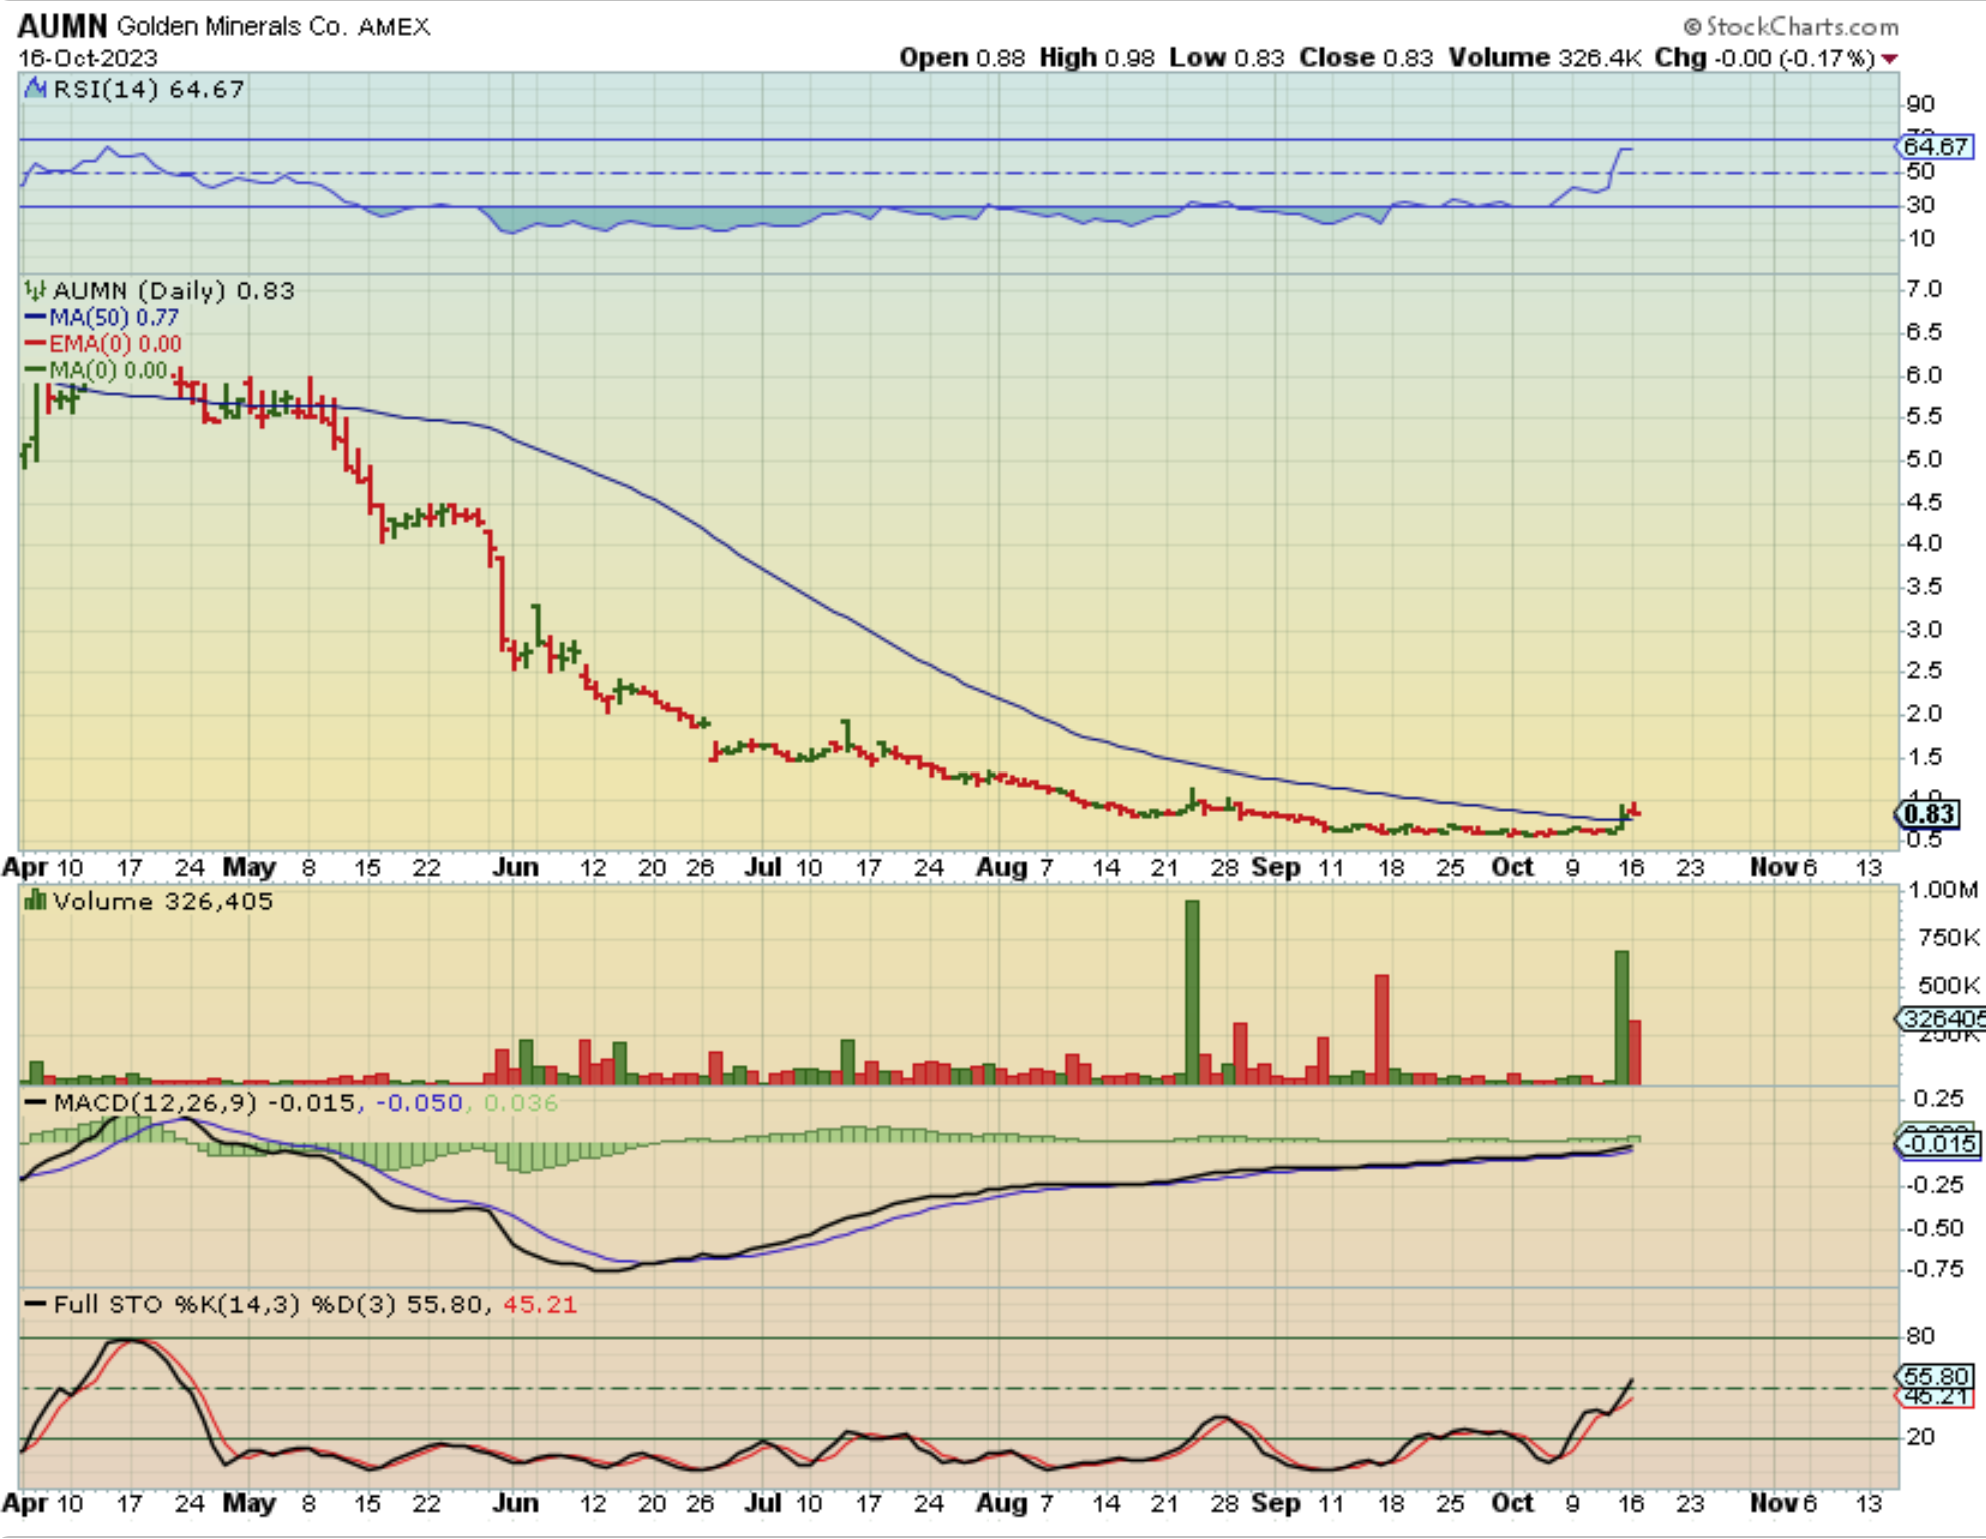The width and height of the screenshot is (1986, 1539).
Task: Click the Full STO legend dash marker
Action: (x=36, y=1305)
